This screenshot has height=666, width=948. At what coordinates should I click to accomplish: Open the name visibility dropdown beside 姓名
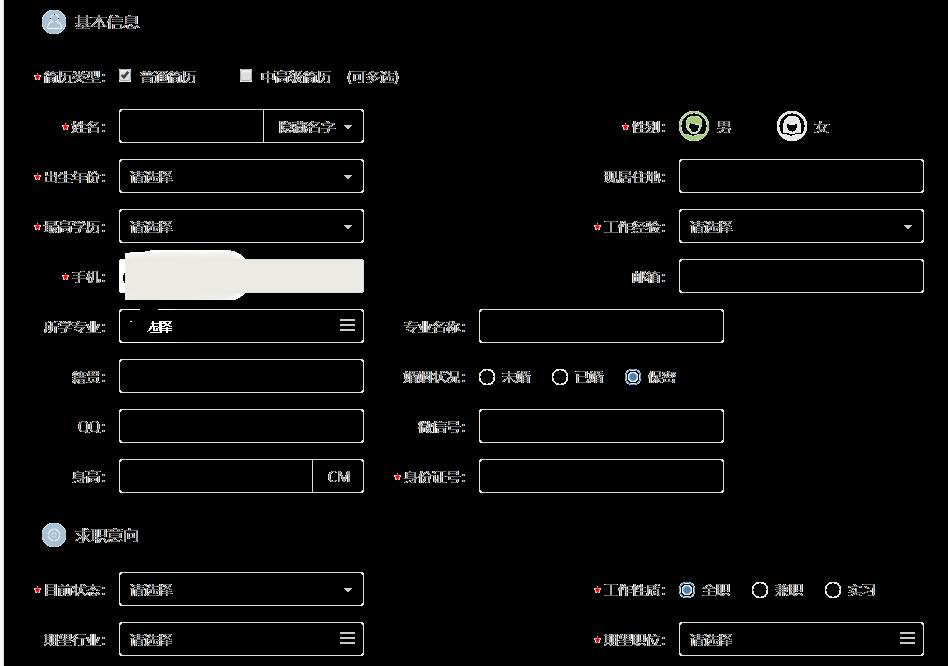(313, 127)
